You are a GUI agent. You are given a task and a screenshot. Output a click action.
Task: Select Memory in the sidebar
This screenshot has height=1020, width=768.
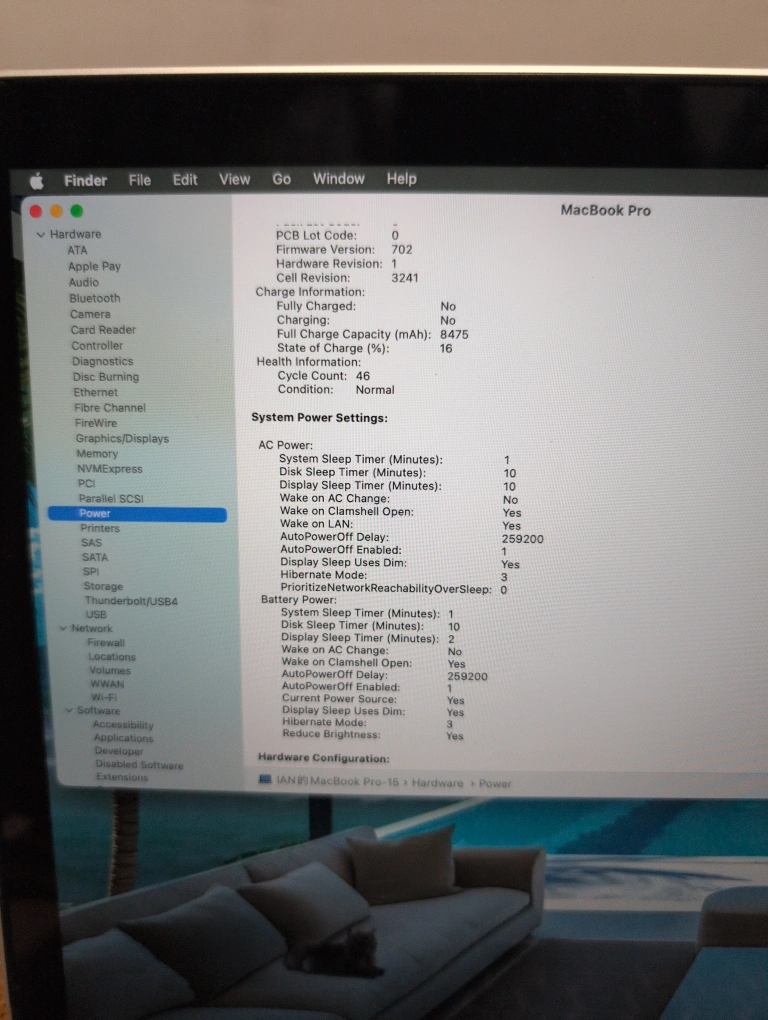[x=98, y=453]
